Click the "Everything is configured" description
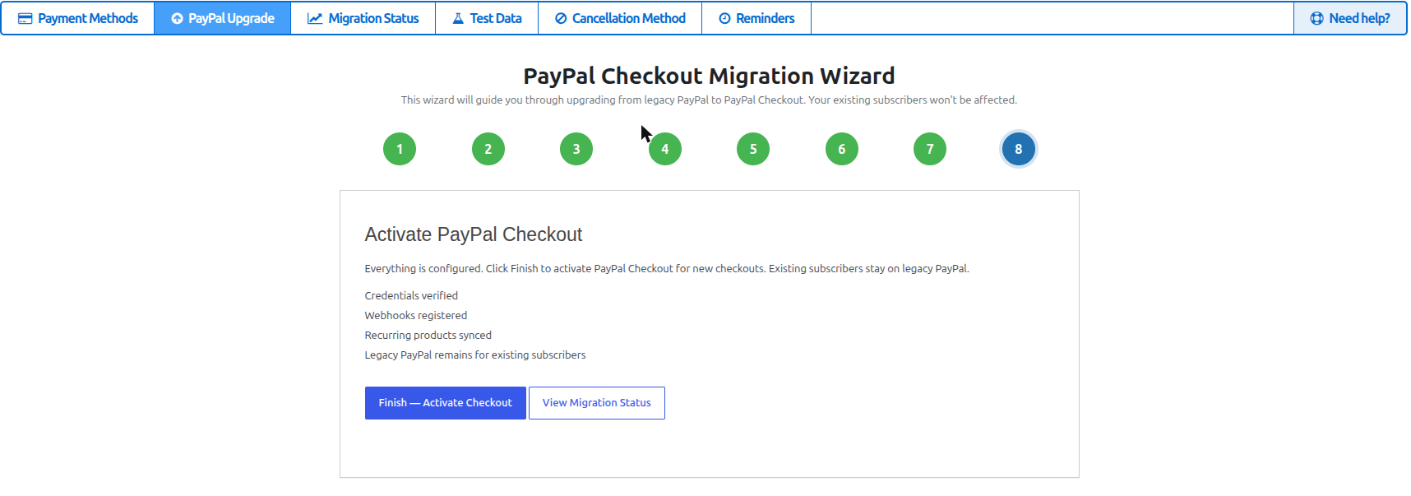1411x496 pixels. [667, 269]
